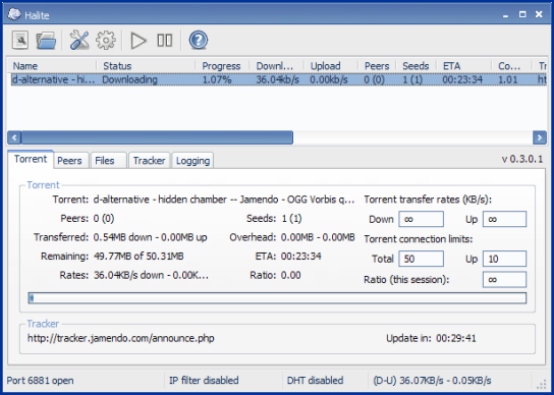Sort by the Seeds column header
Image resolution: width=554 pixels, height=395 pixels.
(x=416, y=66)
